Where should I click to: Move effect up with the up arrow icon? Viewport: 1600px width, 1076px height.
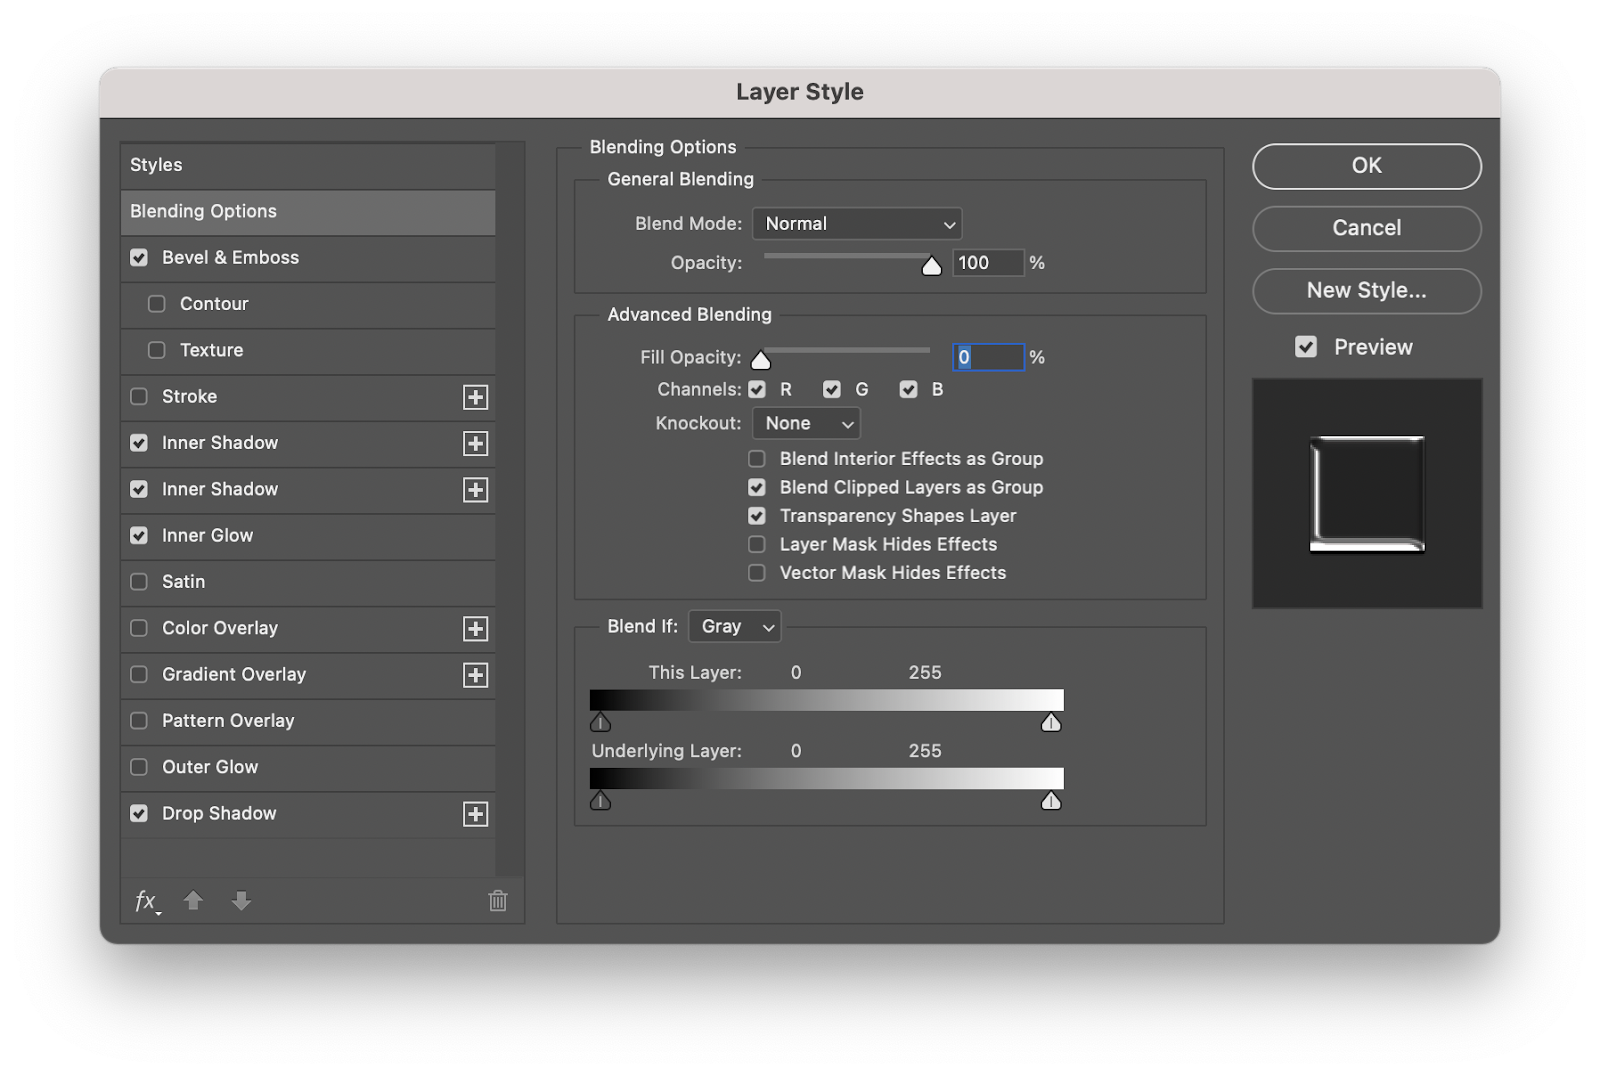coord(193,901)
